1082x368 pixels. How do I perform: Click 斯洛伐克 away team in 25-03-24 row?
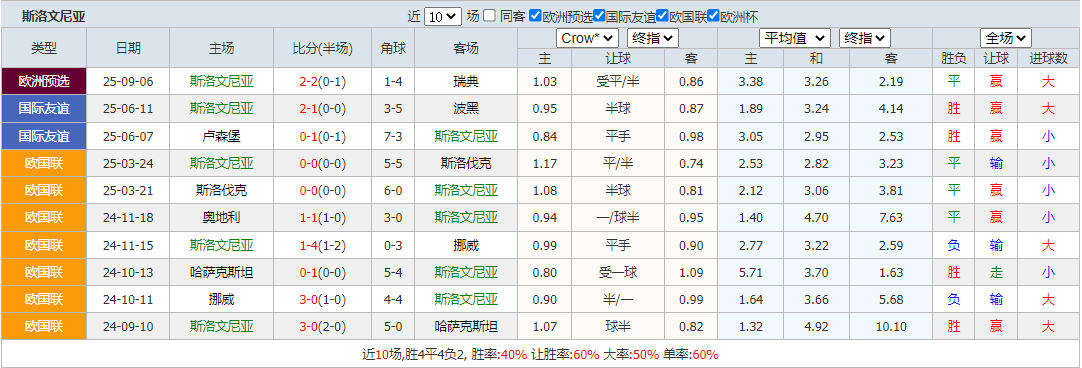(466, 164)
